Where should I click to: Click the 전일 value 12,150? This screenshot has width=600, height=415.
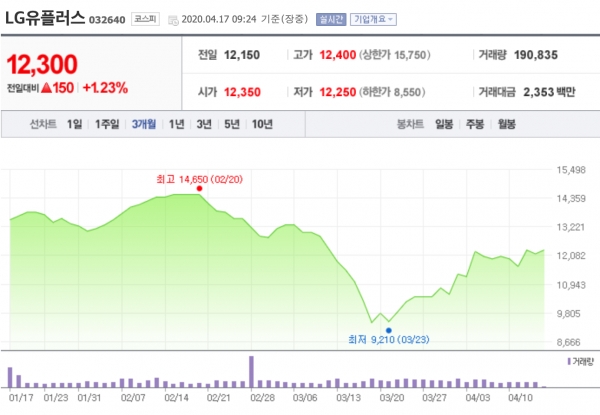click(x=242, y=55)
